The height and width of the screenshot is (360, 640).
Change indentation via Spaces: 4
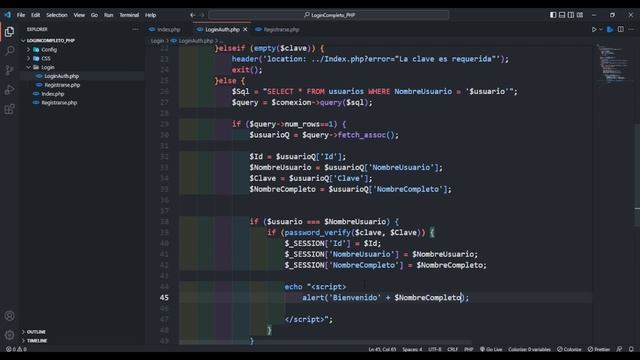click(x=412, y=349)
